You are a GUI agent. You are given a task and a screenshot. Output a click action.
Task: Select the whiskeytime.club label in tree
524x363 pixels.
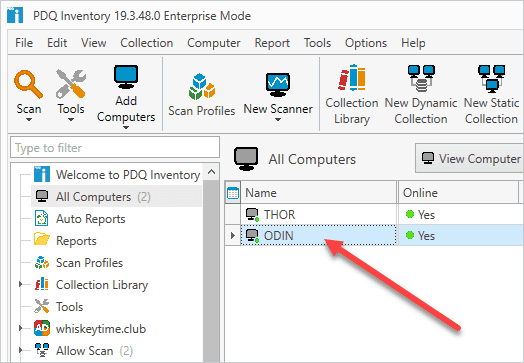[x=101, y=329]
